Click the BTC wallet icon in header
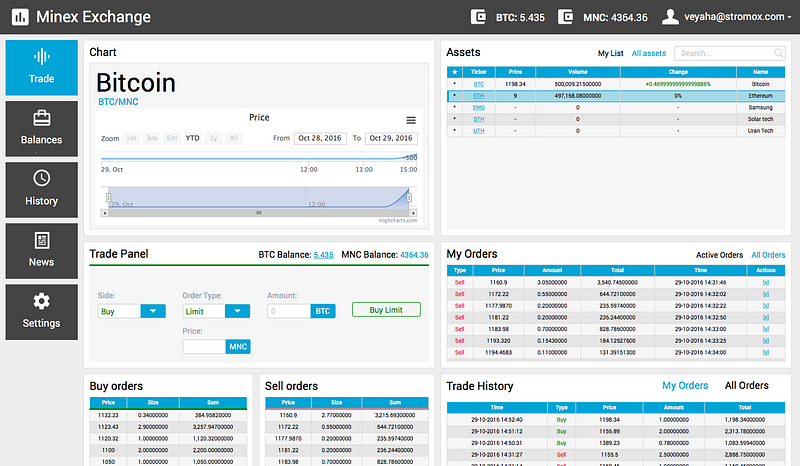 (478, 17)
